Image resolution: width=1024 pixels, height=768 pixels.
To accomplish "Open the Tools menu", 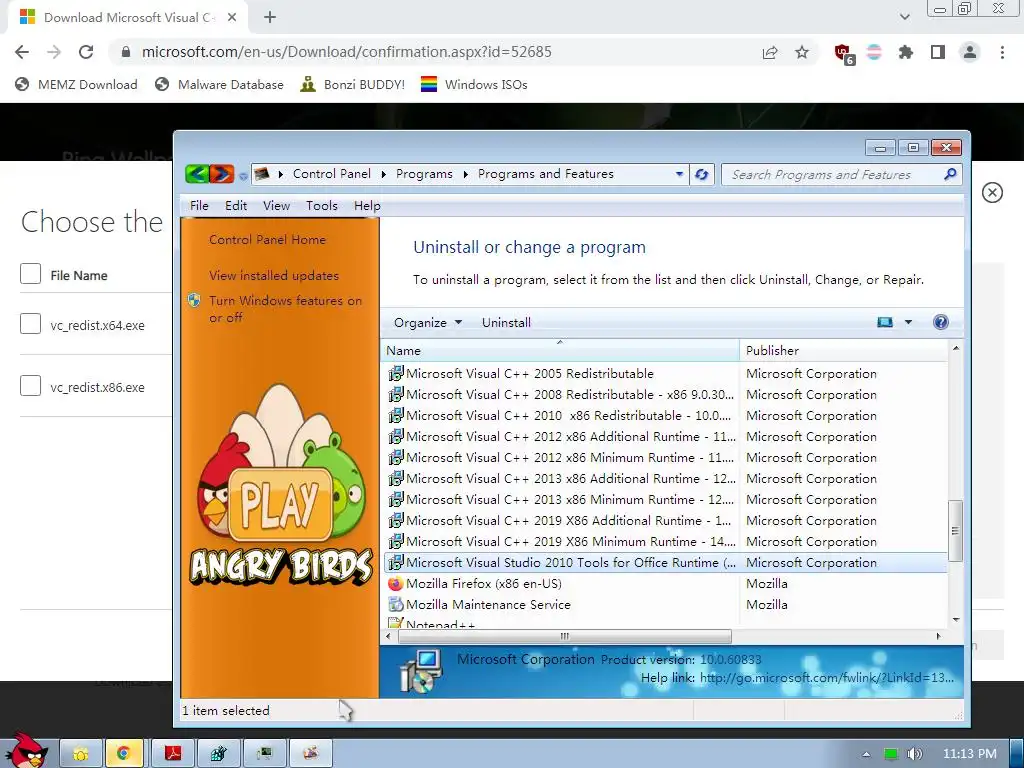I will coord(322,206).
